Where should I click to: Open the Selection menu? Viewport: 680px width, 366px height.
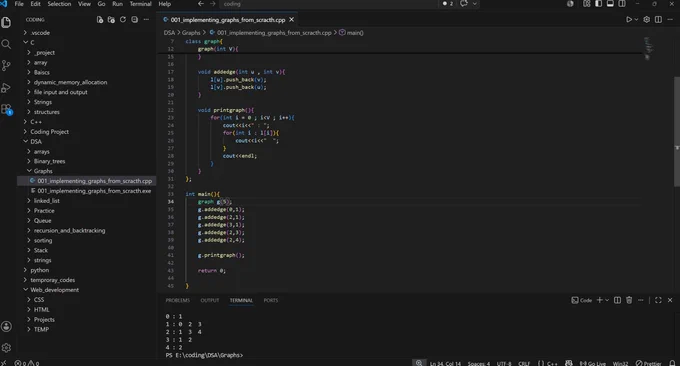(x=59, y=3)
